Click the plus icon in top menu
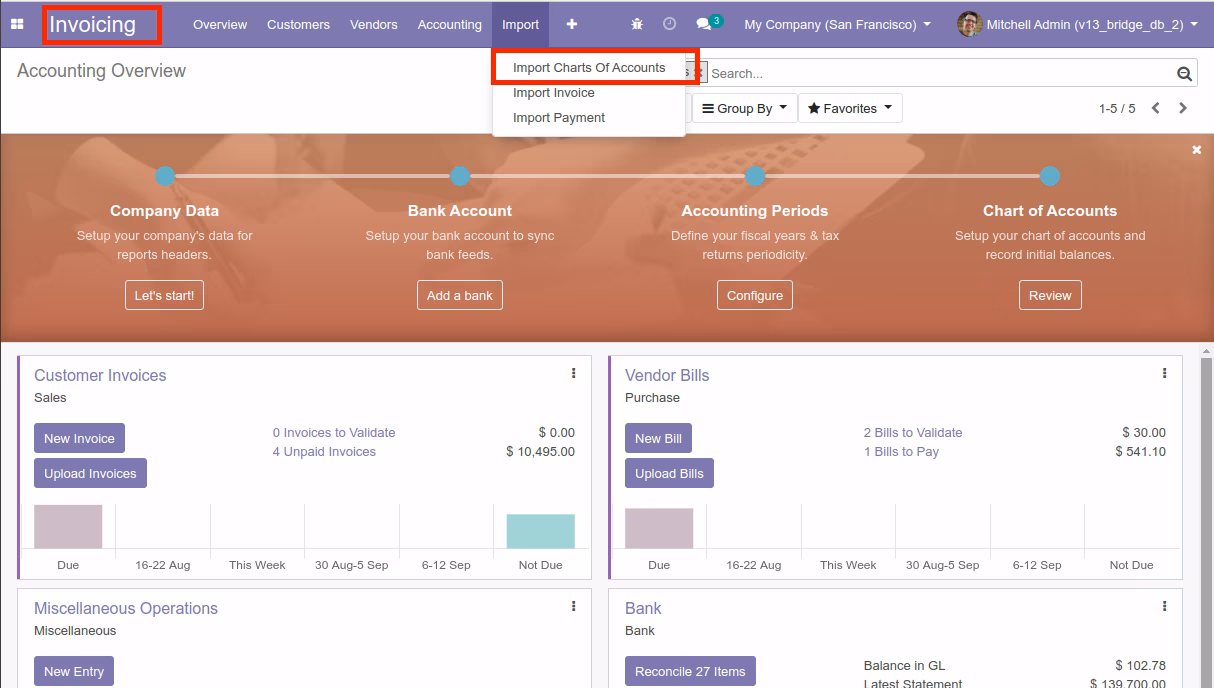The image size is (1214, 688). [x=572, y=24]
